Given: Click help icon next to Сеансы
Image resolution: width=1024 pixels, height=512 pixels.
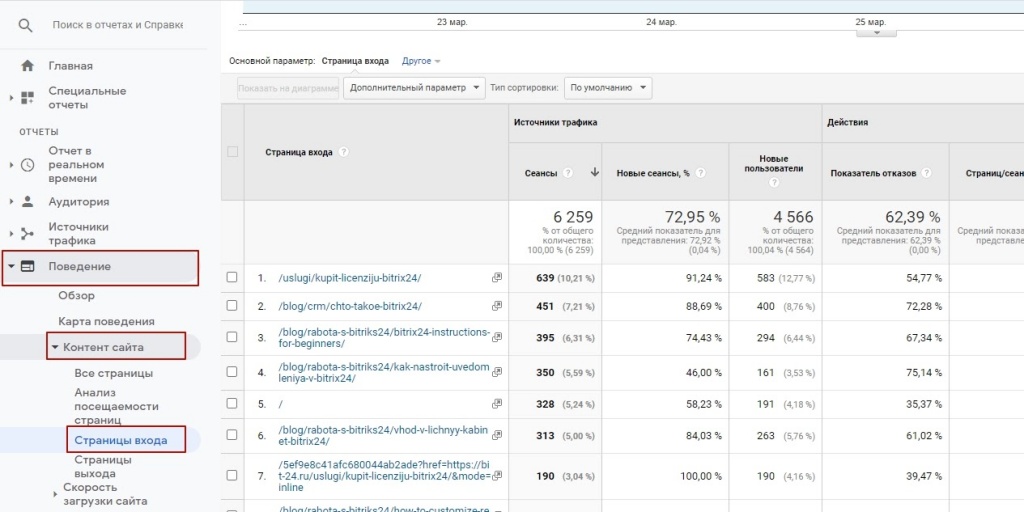Looking at the screenshot, I should click(568, 173).
